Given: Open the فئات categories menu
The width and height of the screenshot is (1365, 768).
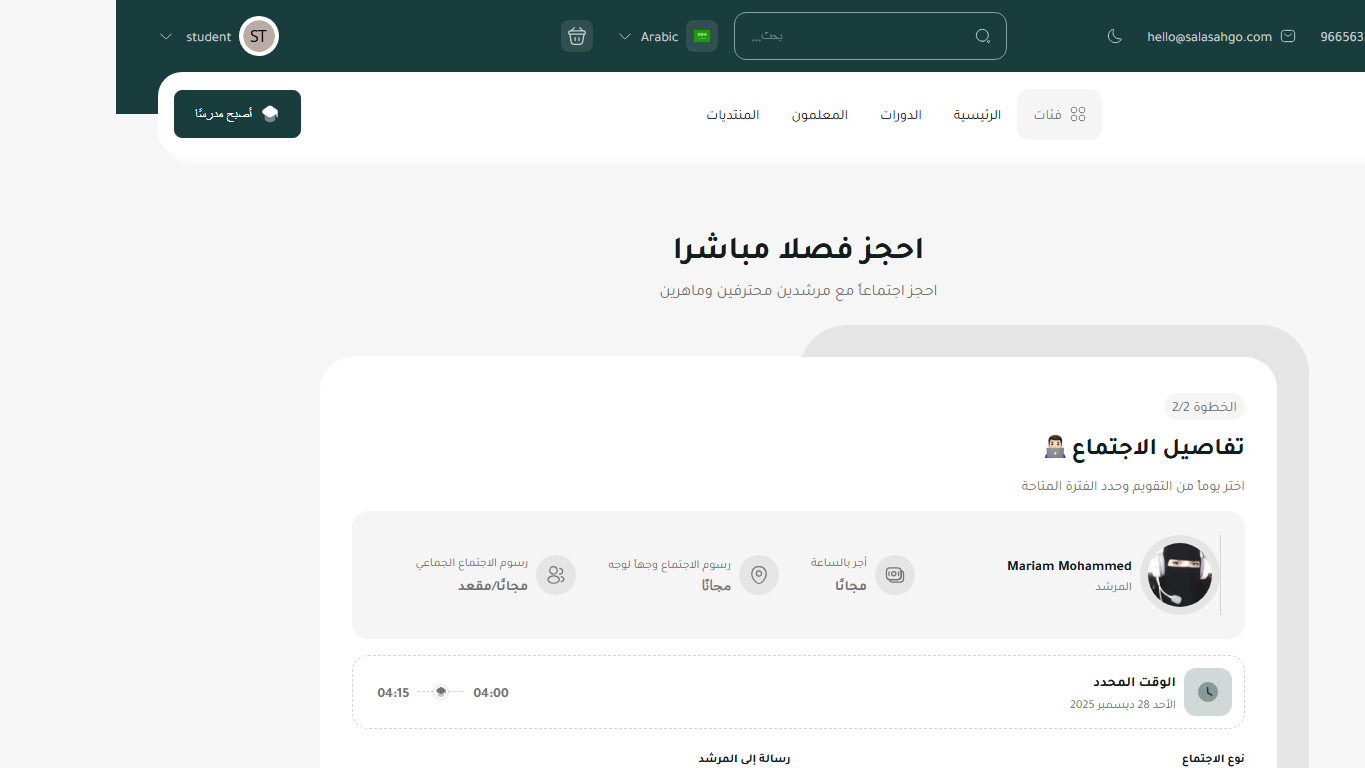Looking at the screenshot, I should [x=1059, y=115].
